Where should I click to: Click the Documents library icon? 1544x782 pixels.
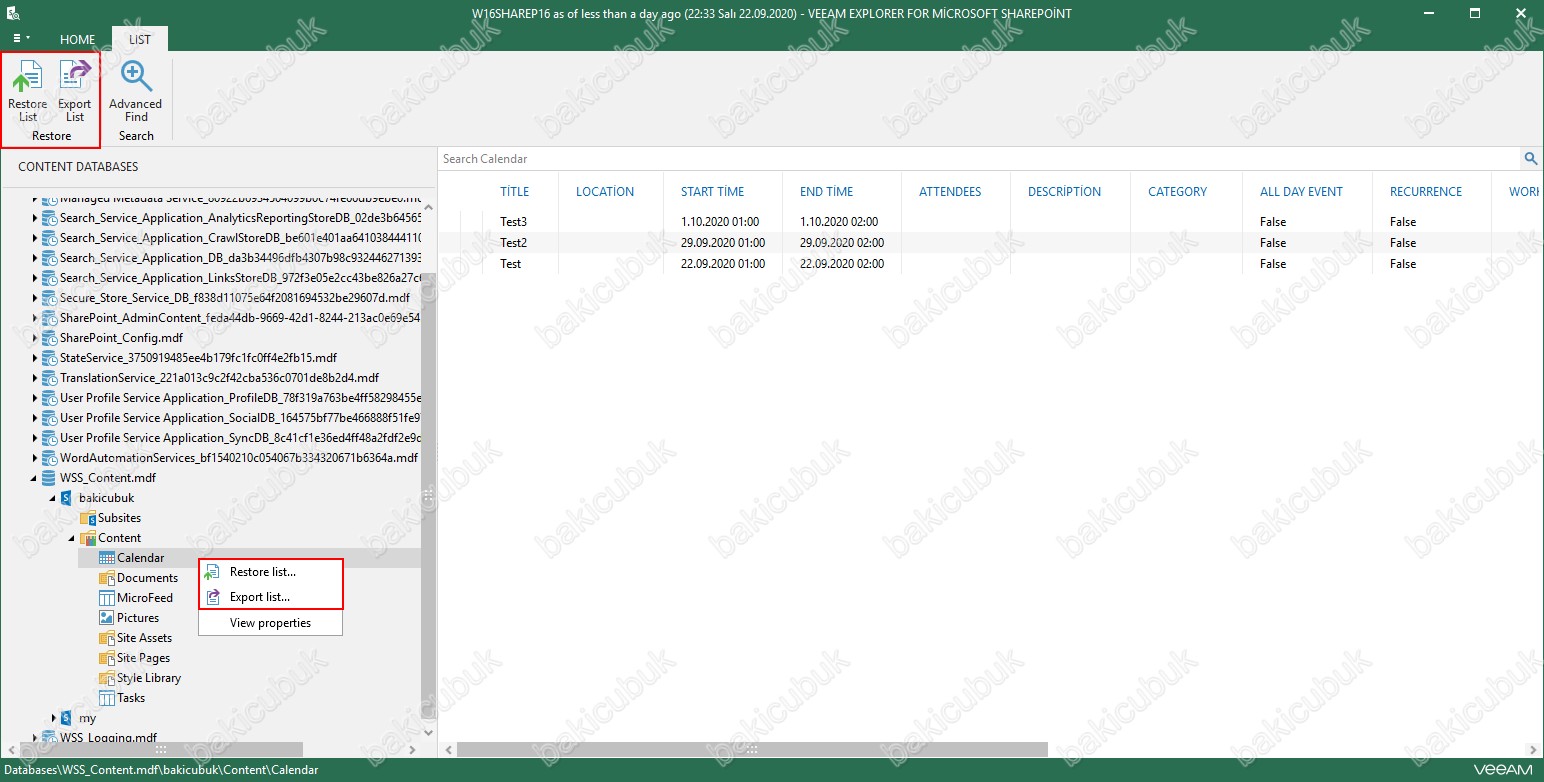[107, 578]
